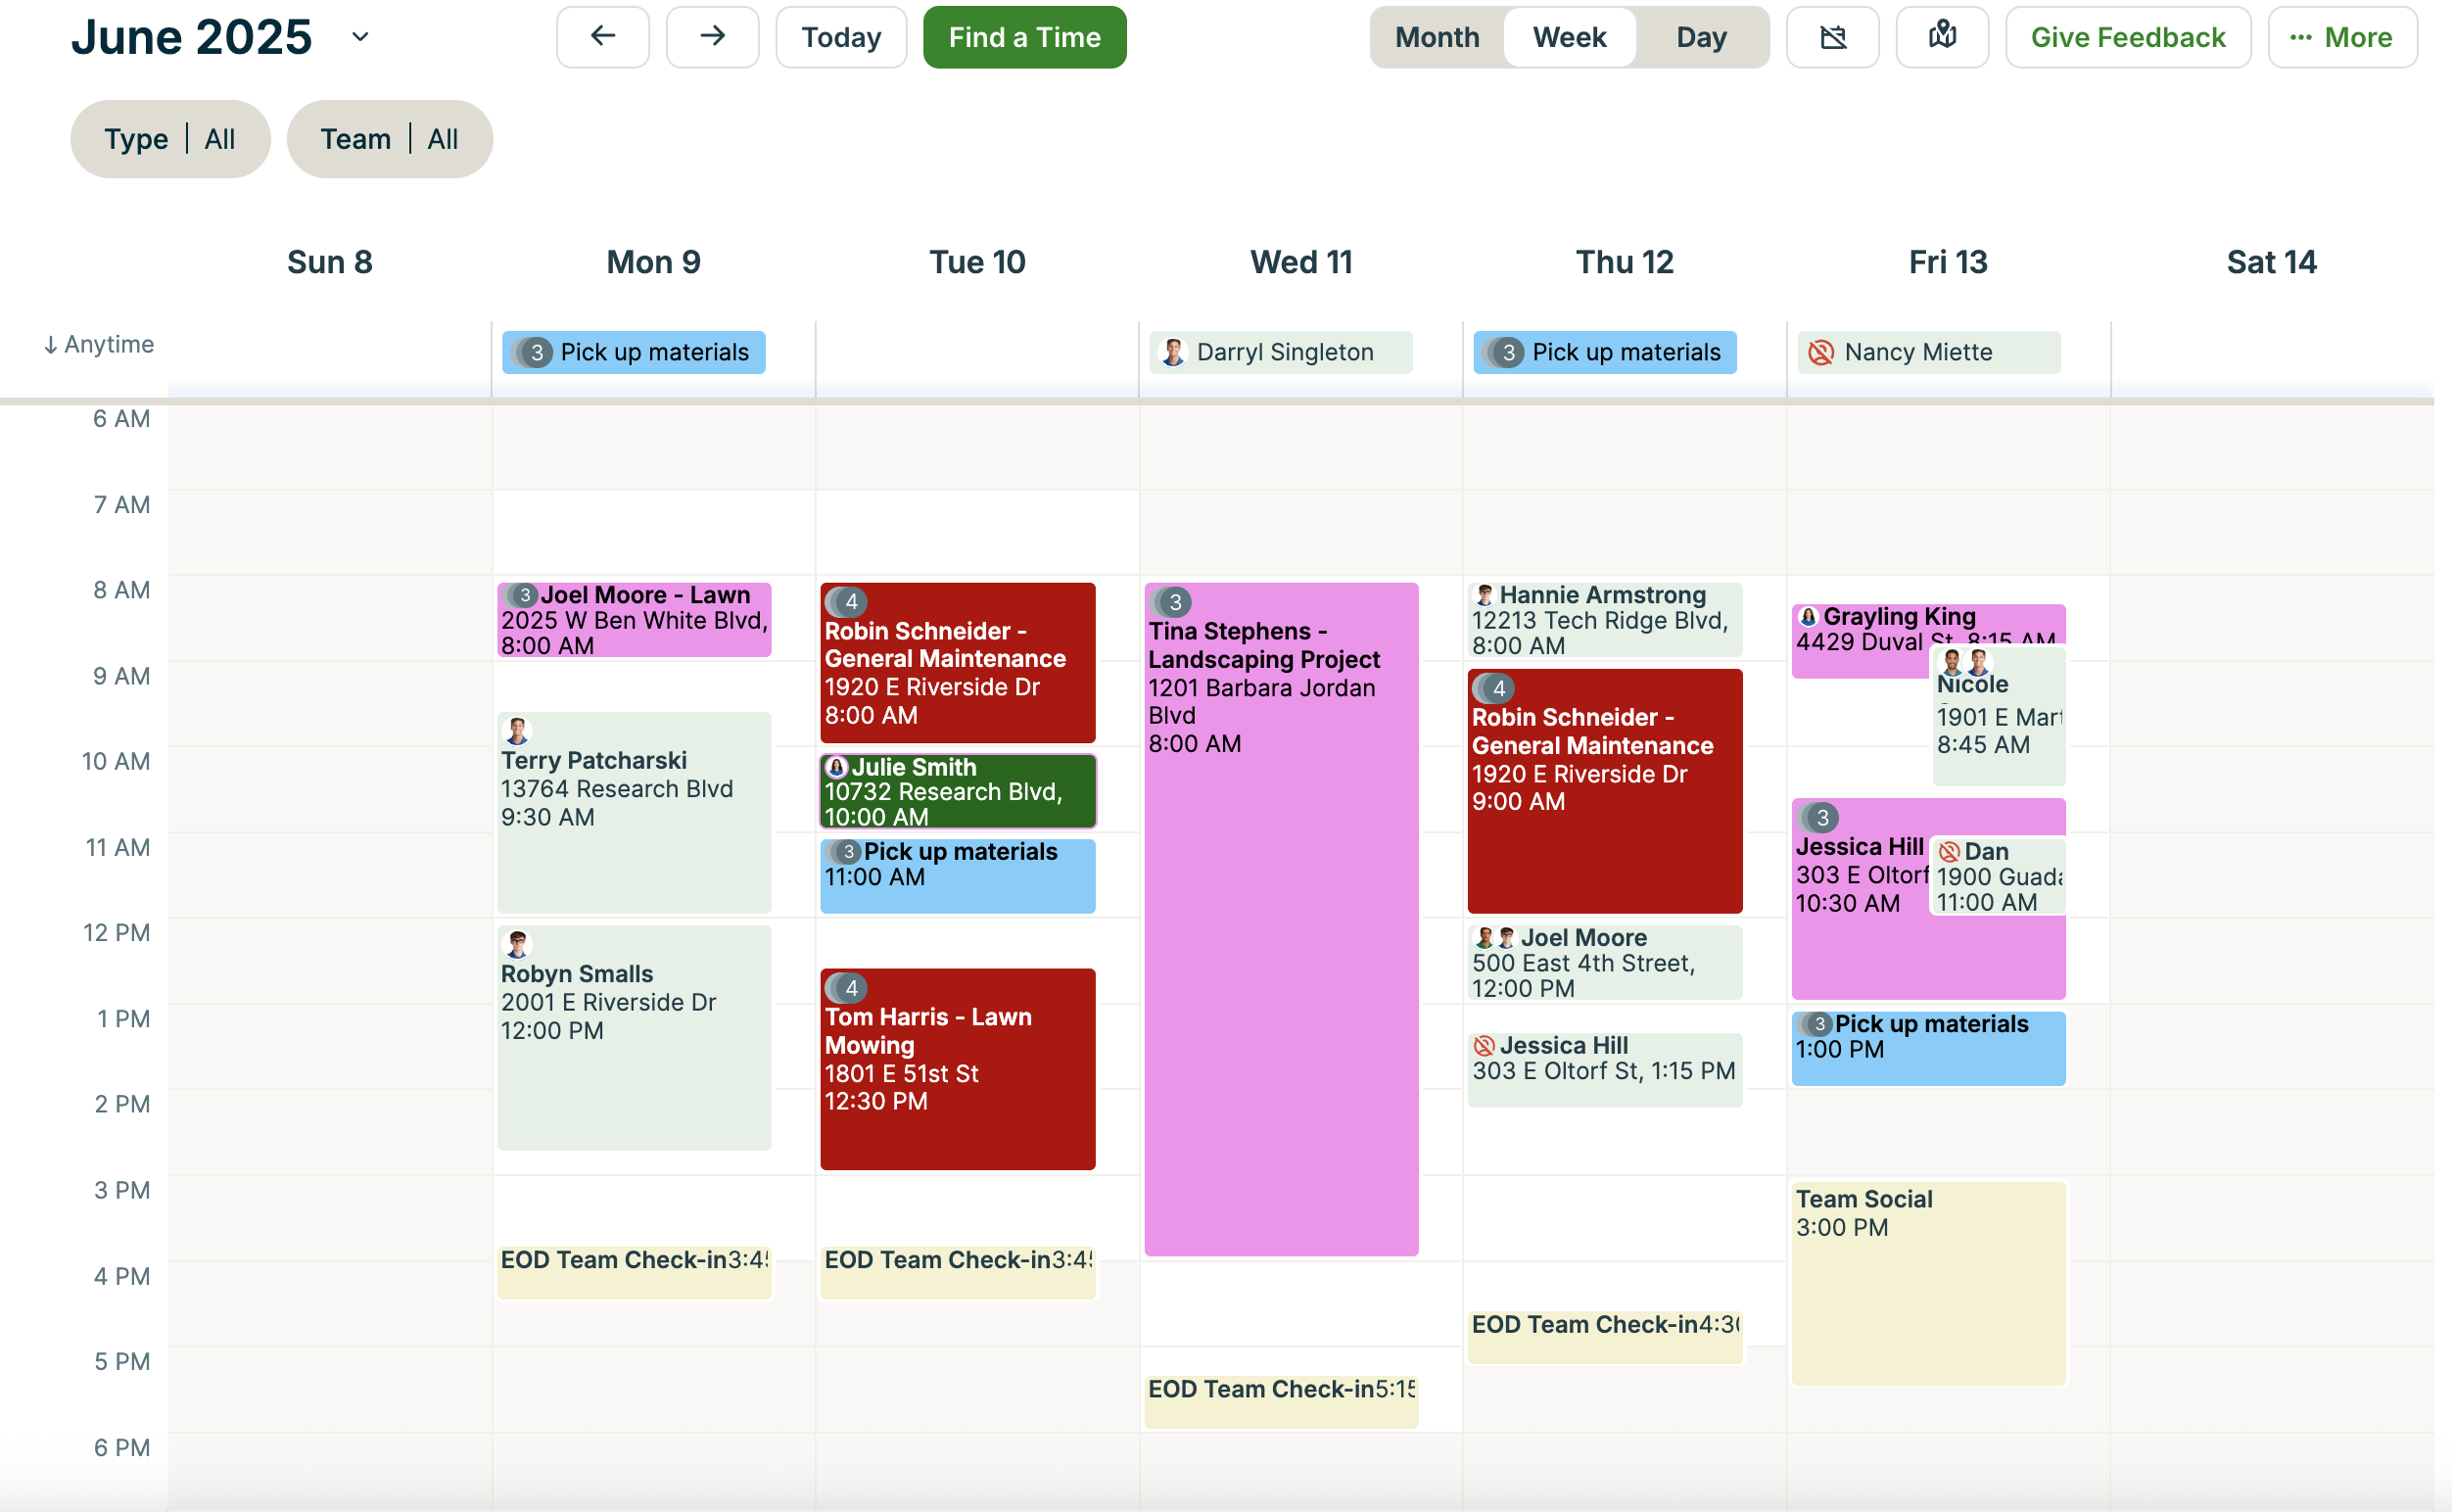Open the map view from the toolbar
2452x1512 pixels.
click(1941, 37)
